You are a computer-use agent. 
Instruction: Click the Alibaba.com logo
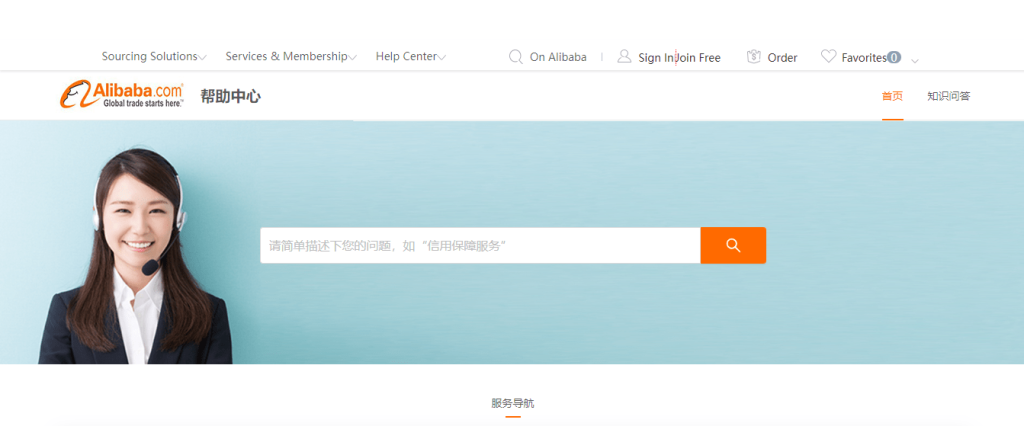point(121,95)
